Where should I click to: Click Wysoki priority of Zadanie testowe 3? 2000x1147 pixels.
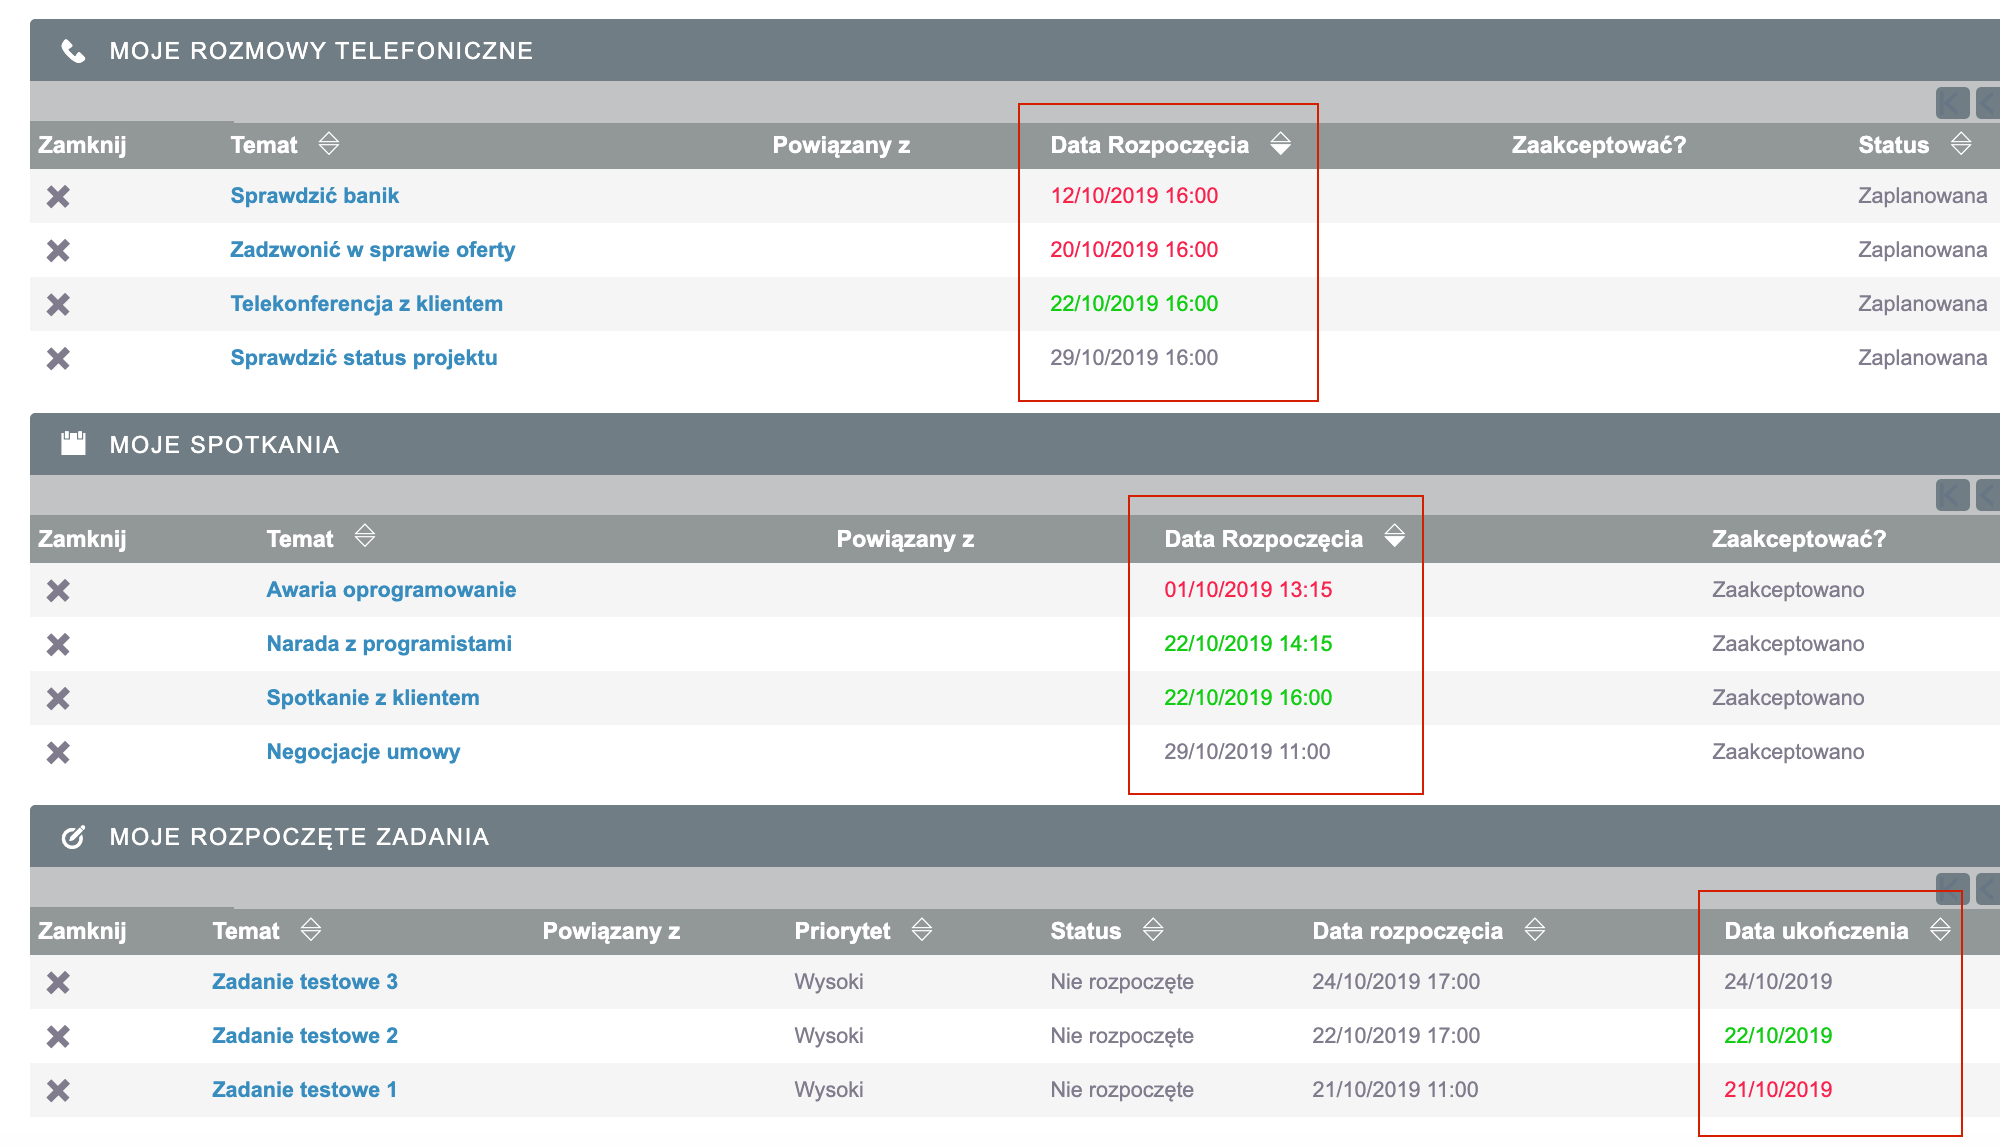coord(829,982)
